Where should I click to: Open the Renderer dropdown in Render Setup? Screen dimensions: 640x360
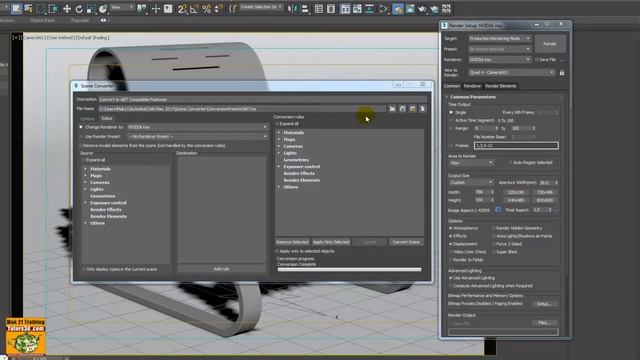tap(500, 60)
